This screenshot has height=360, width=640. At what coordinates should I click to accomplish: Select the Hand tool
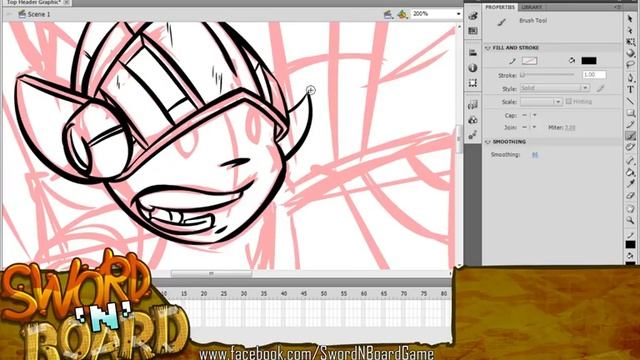pyautogui.click(x=630, y=209)
